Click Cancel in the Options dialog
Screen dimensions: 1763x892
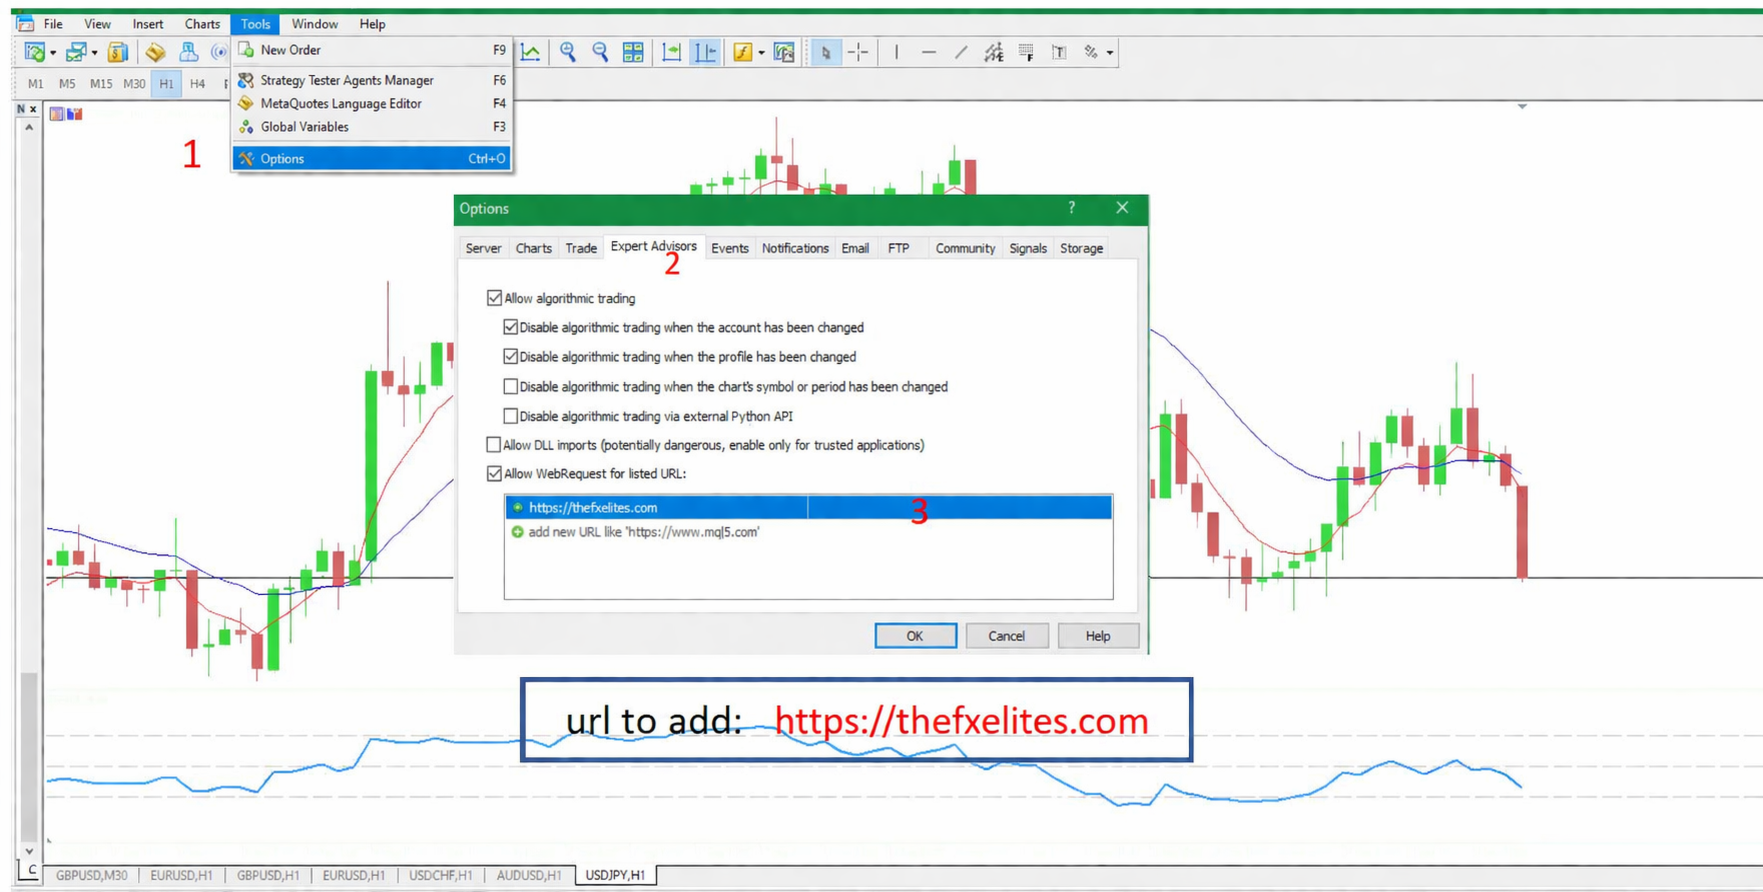(x=1006, y=636)
